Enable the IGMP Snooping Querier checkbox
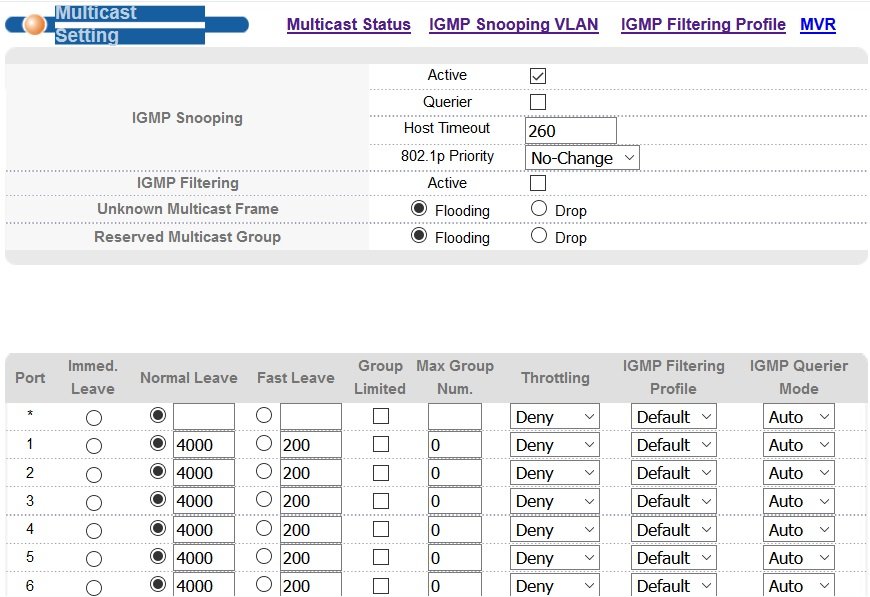 pyautogui.click(x=538, y=102)
